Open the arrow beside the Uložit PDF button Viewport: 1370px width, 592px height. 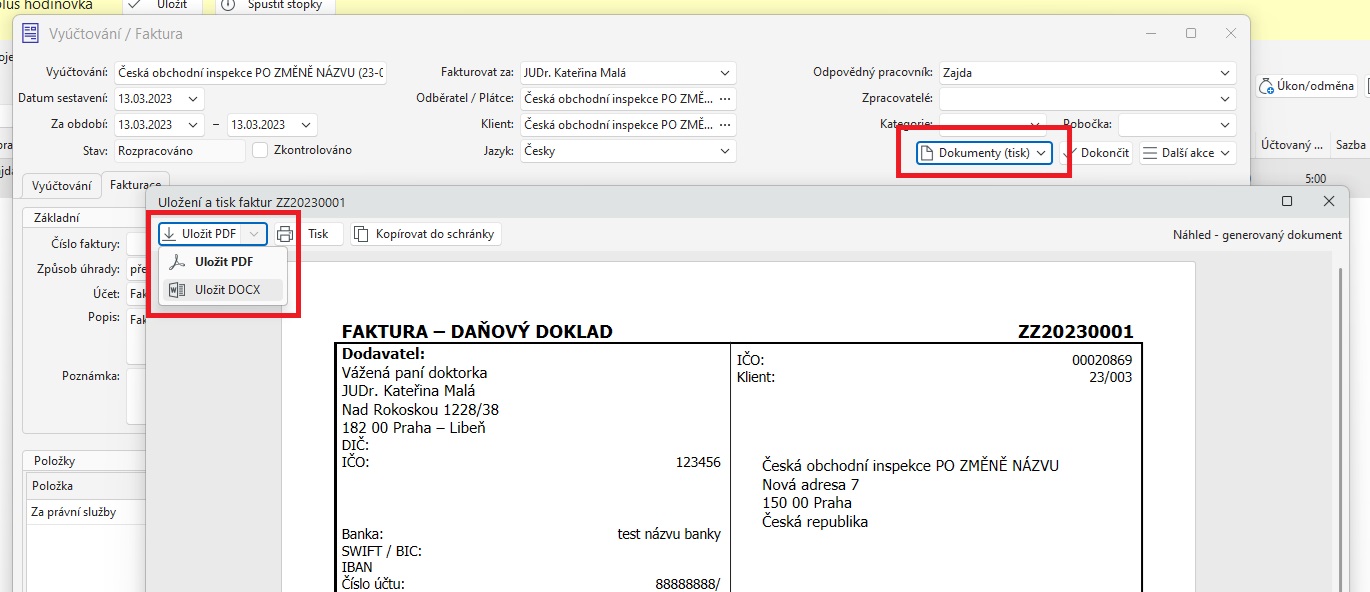point(255,234)
